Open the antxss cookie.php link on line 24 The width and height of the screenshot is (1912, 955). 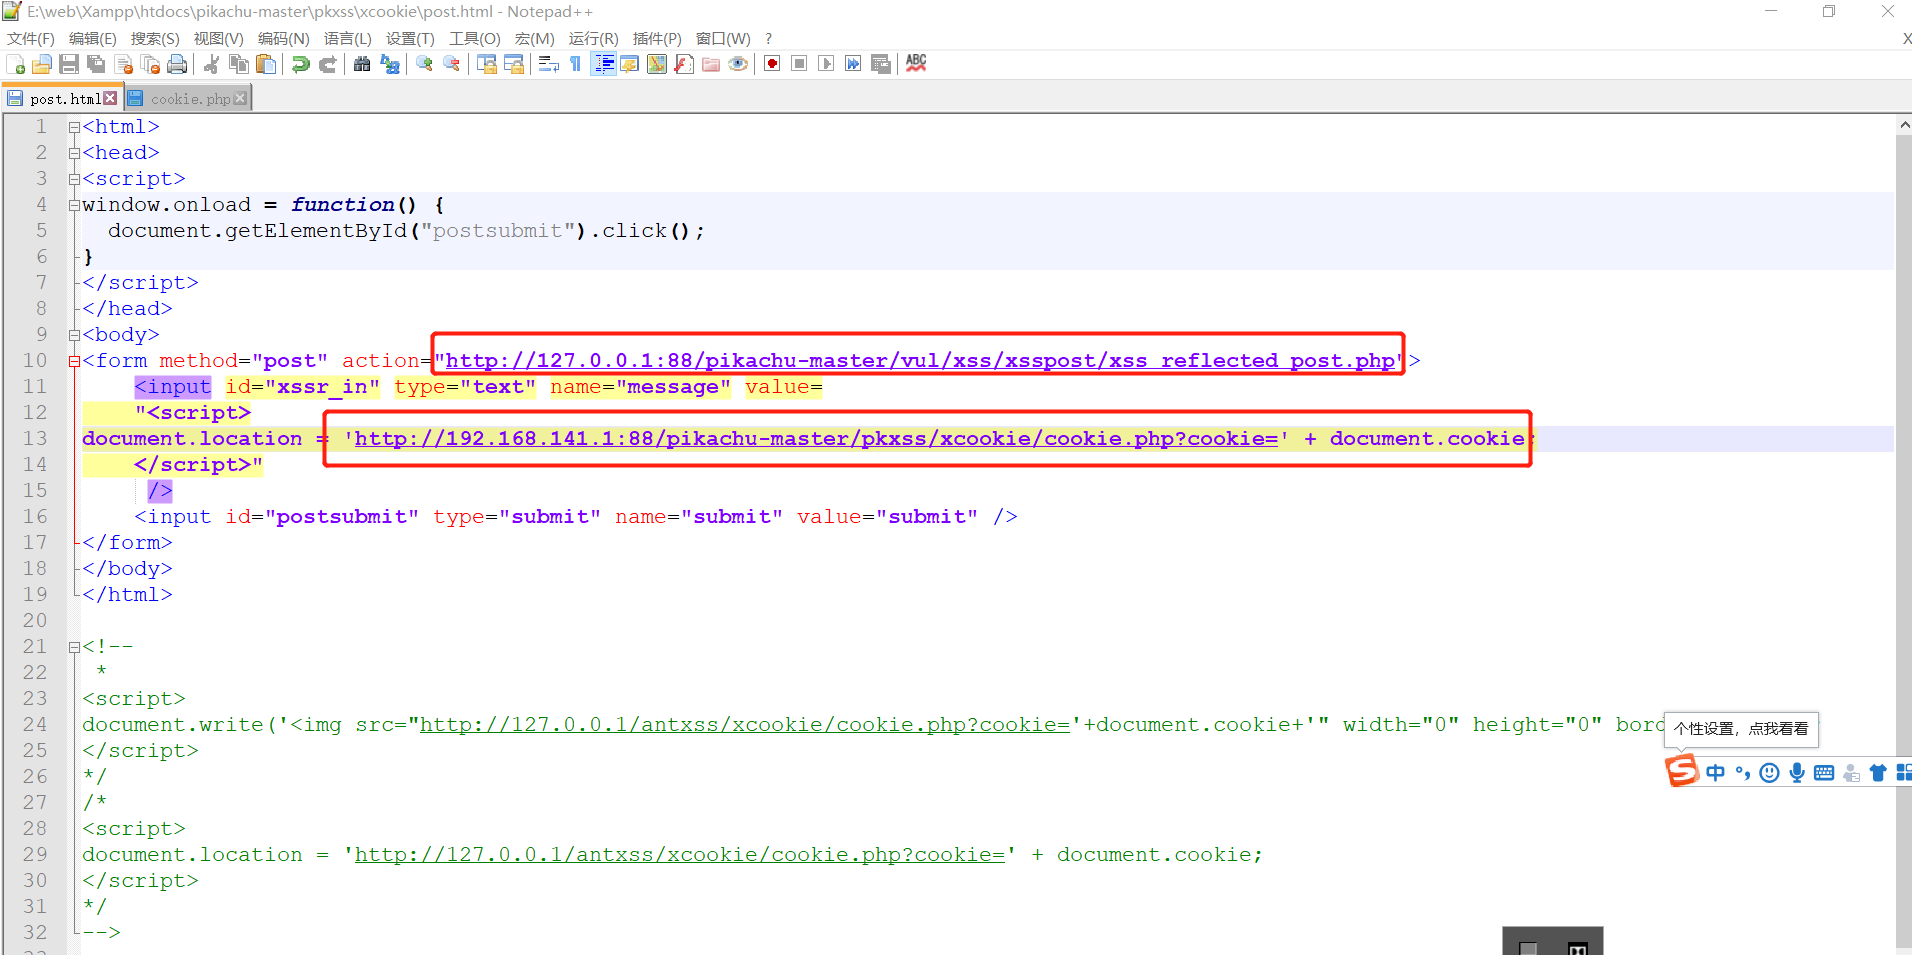tap(745, 725)
